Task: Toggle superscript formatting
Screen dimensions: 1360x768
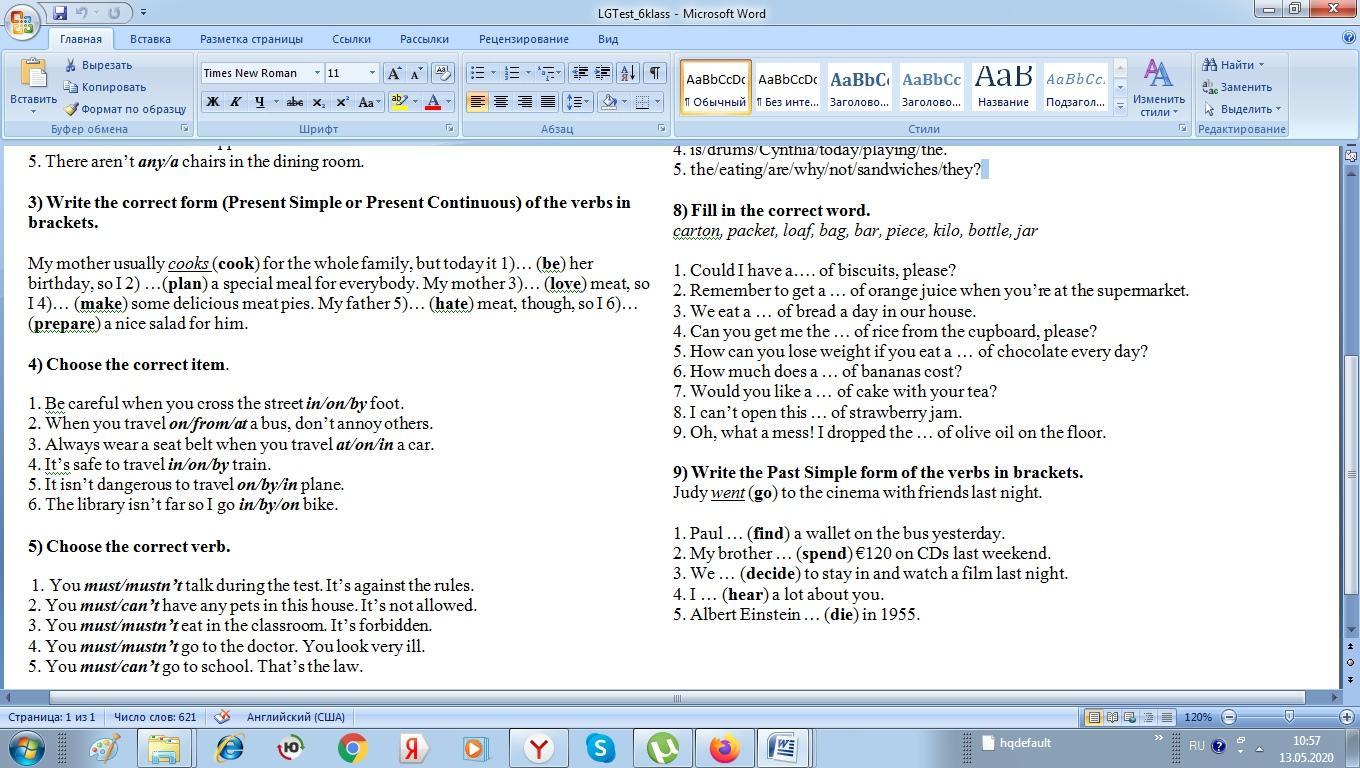Action: tap(342, 102)
